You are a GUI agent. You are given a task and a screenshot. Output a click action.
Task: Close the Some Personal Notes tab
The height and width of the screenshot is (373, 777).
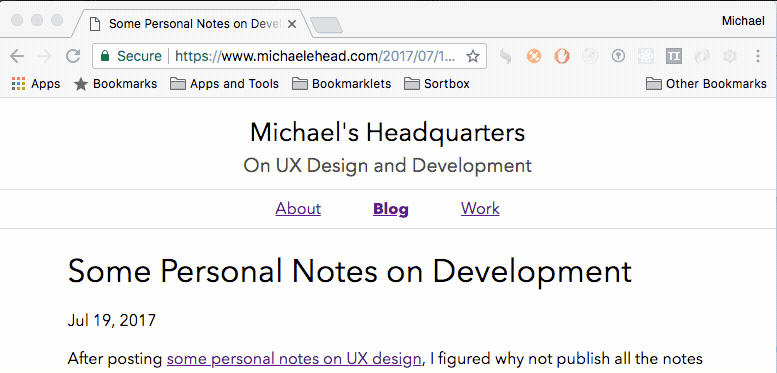coord(292,24)
